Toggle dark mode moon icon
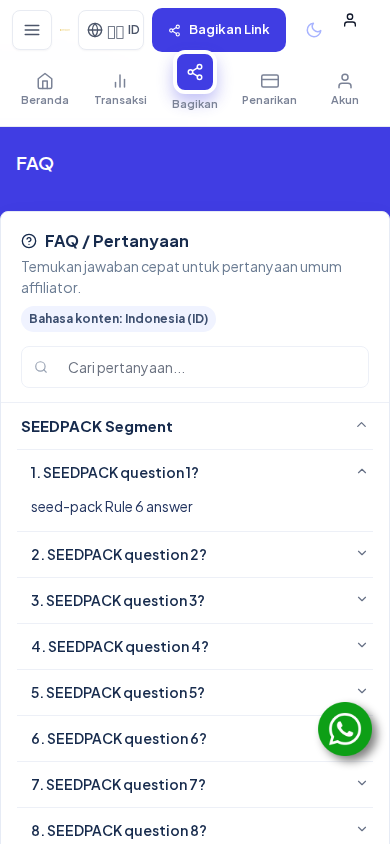This screenshot has height=844, width=390. pos(314,30)
